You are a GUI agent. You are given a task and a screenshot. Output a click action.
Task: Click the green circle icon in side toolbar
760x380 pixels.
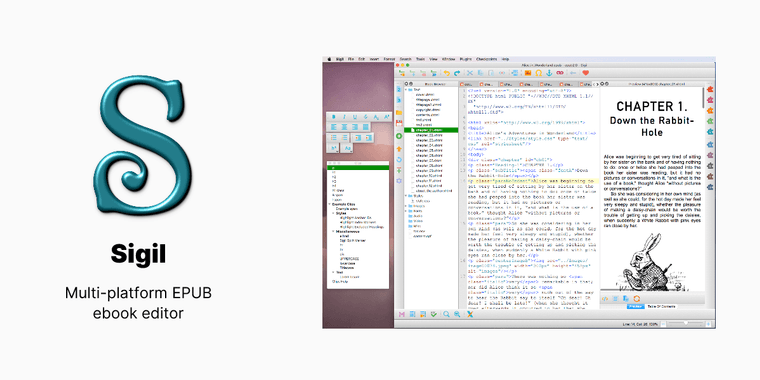click(399, 136)
